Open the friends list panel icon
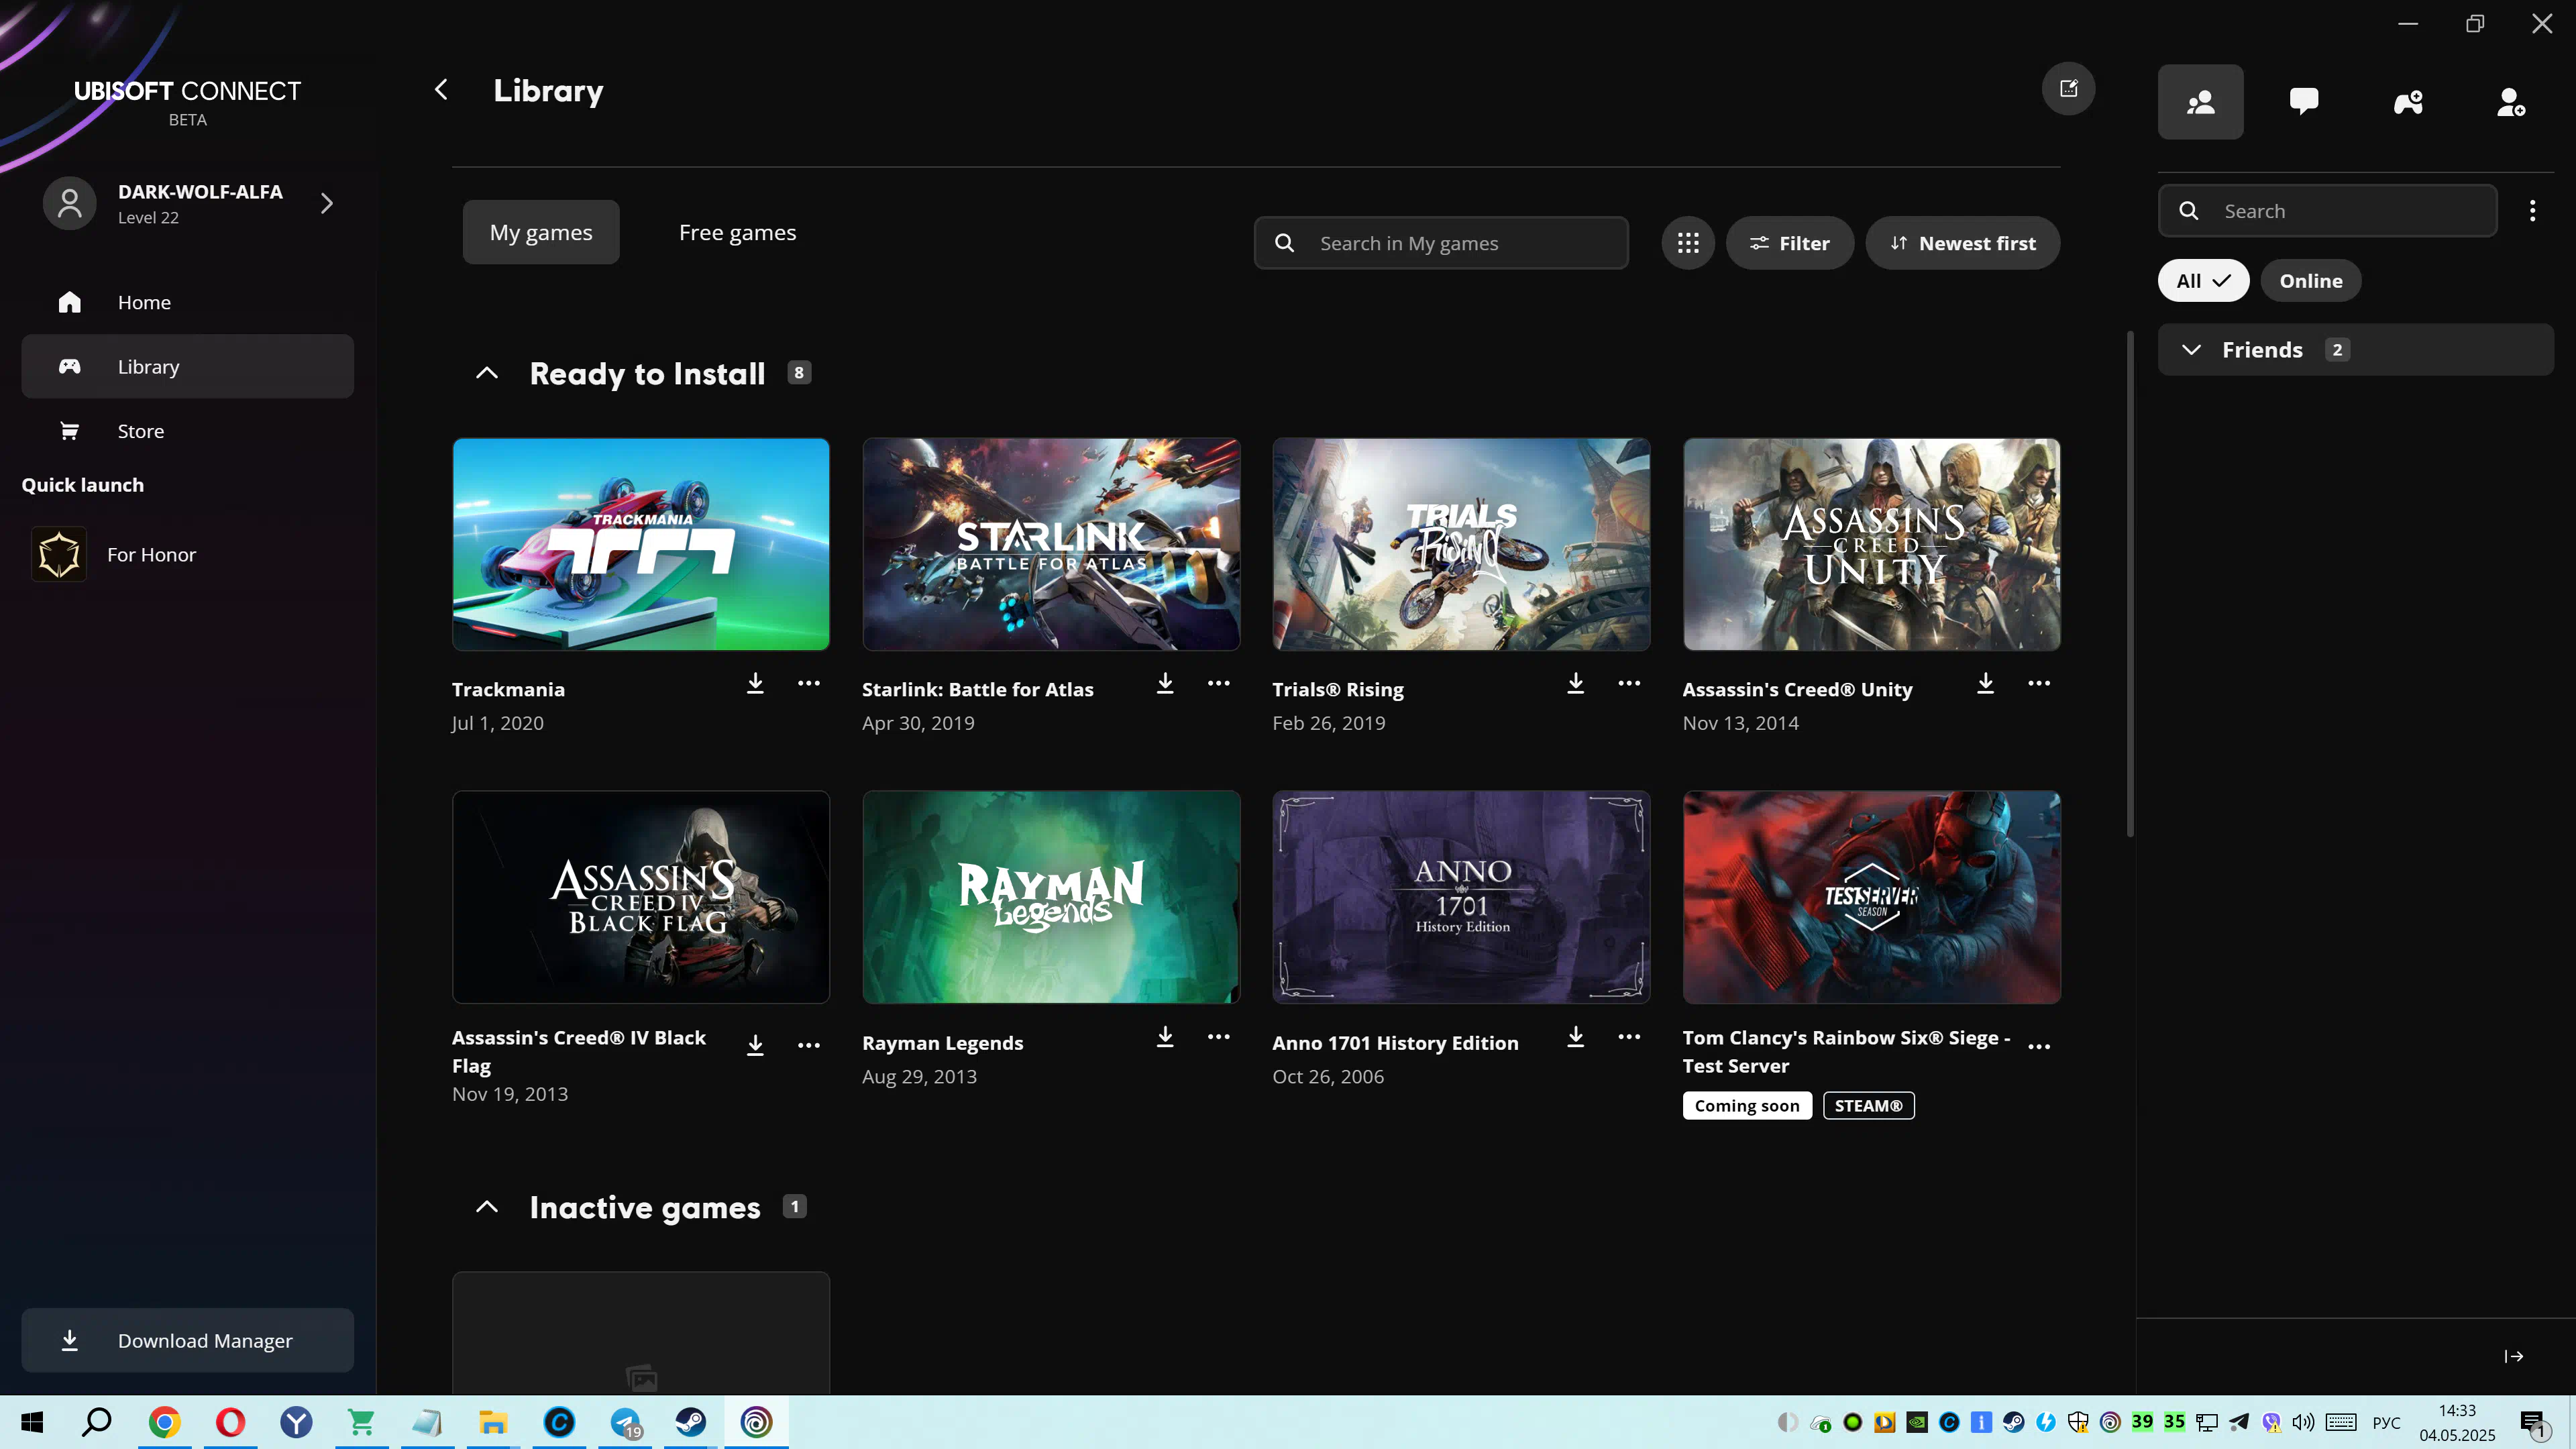Viewport: 2576px width, 1449px height. (x=2200, y=102)
